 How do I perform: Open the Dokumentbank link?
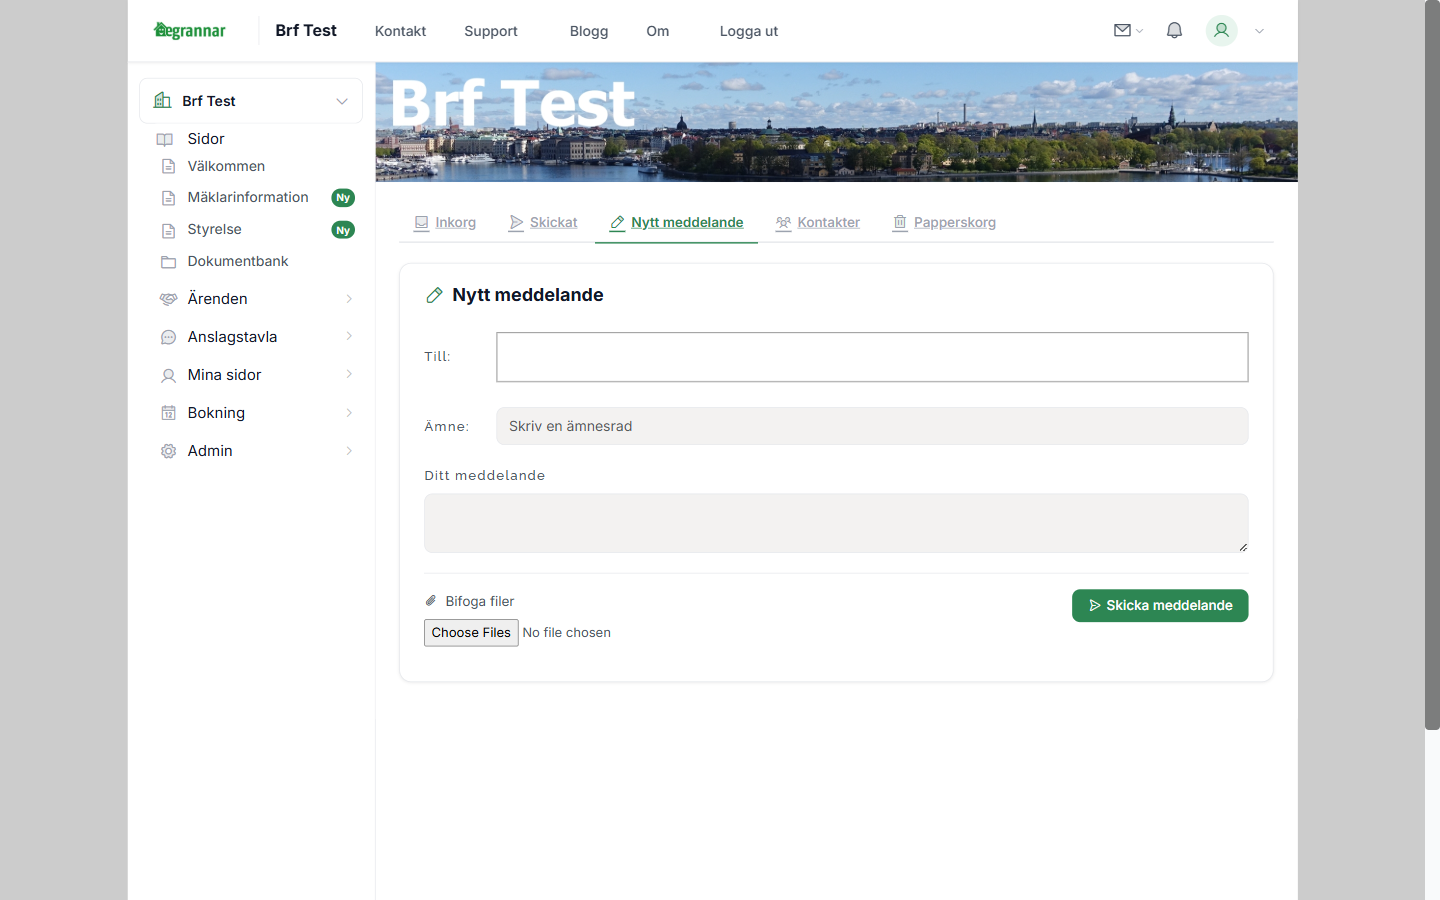(238, 261)
